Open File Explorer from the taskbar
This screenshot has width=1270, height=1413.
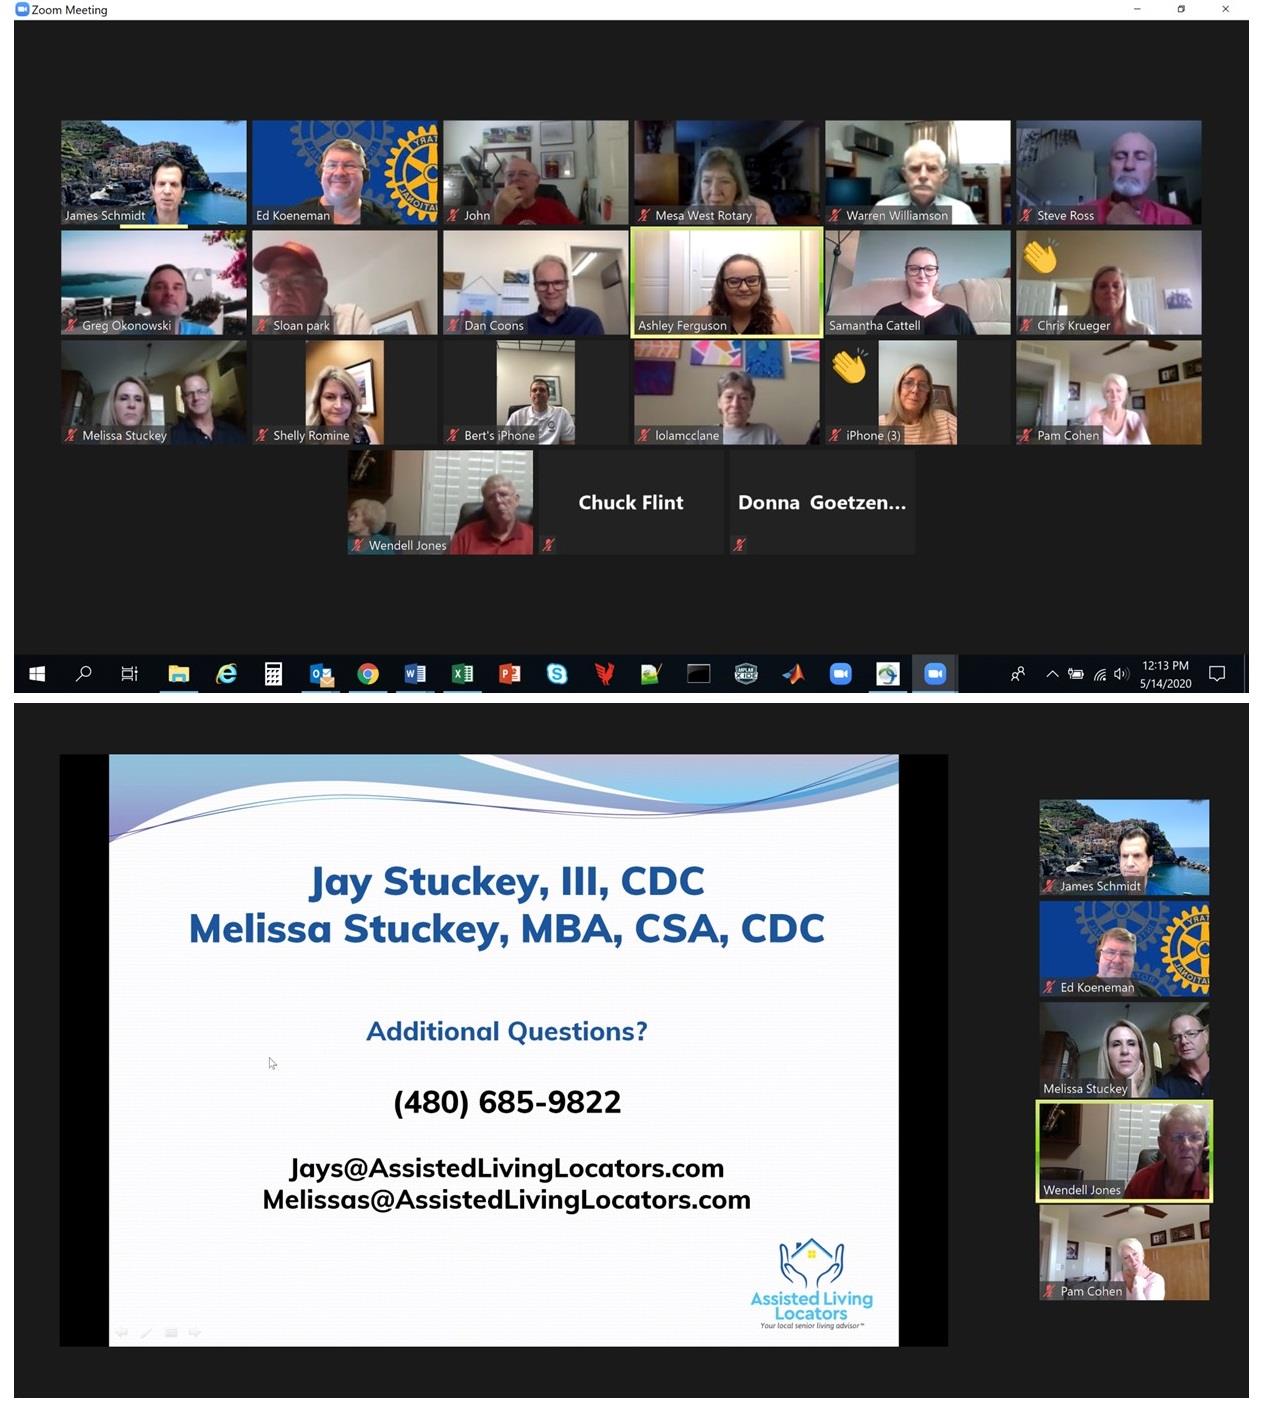click(179, 674)
